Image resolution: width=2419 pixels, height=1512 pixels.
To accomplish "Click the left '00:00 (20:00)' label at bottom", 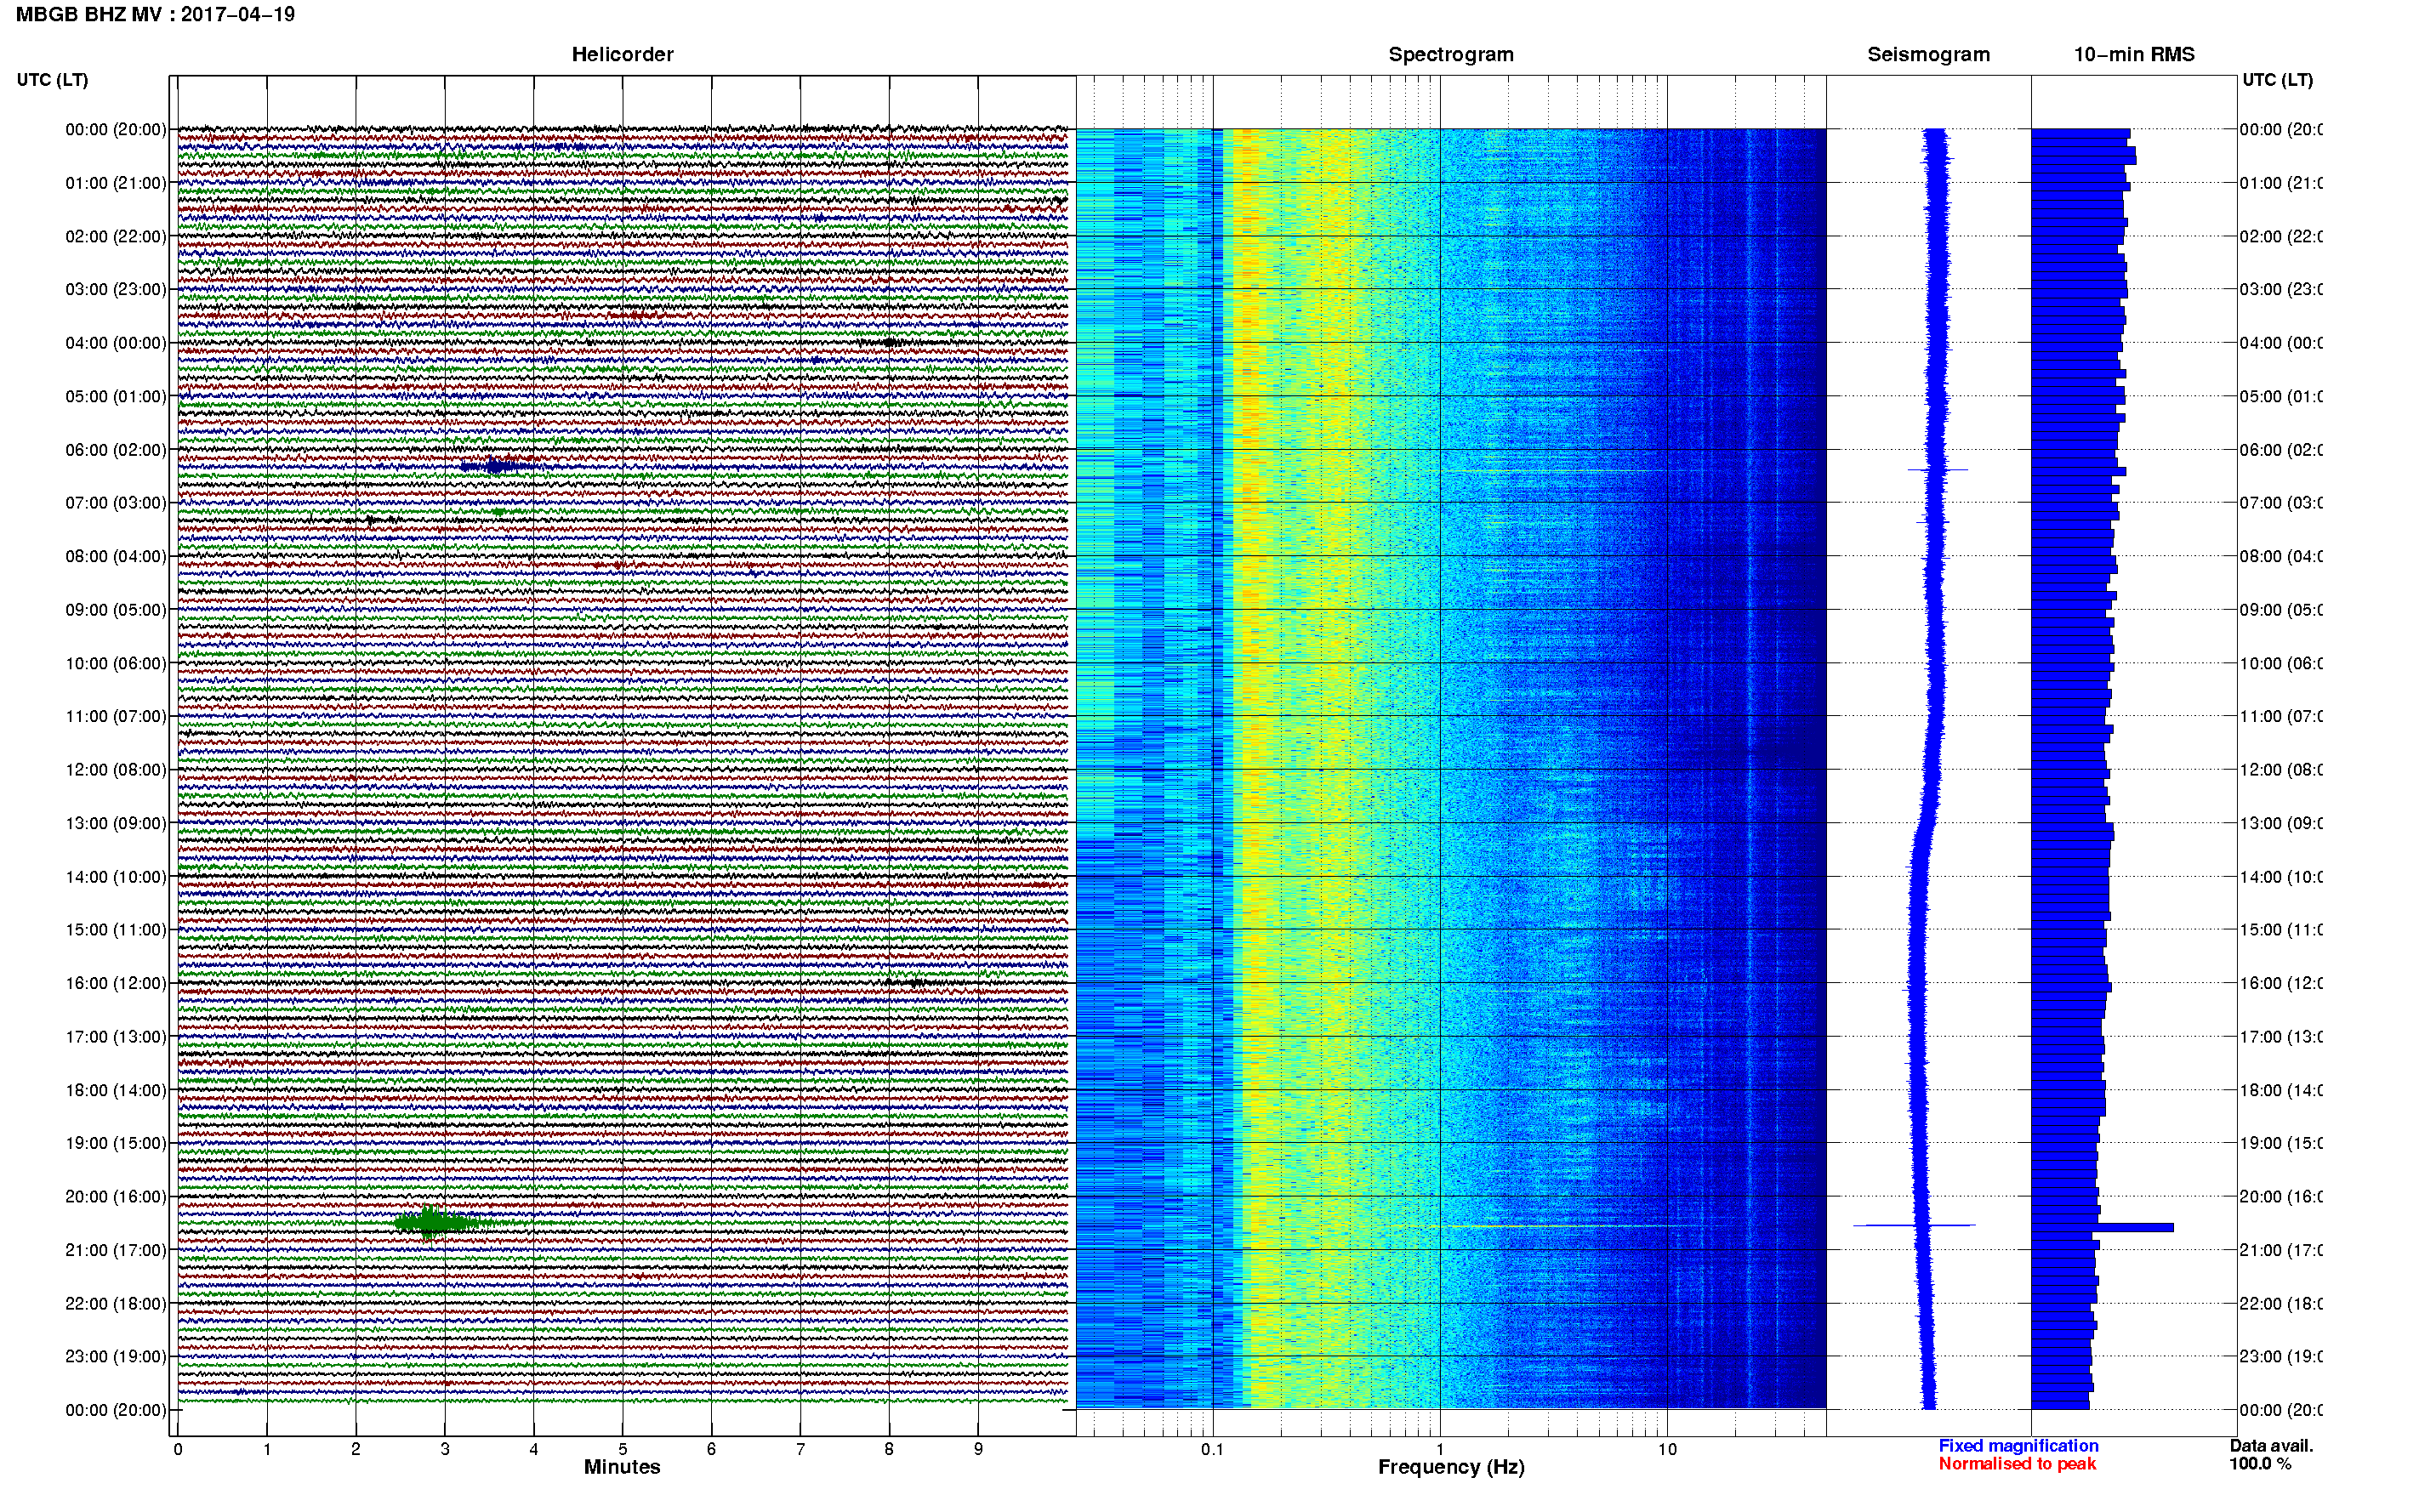I will coord(116,1410).
